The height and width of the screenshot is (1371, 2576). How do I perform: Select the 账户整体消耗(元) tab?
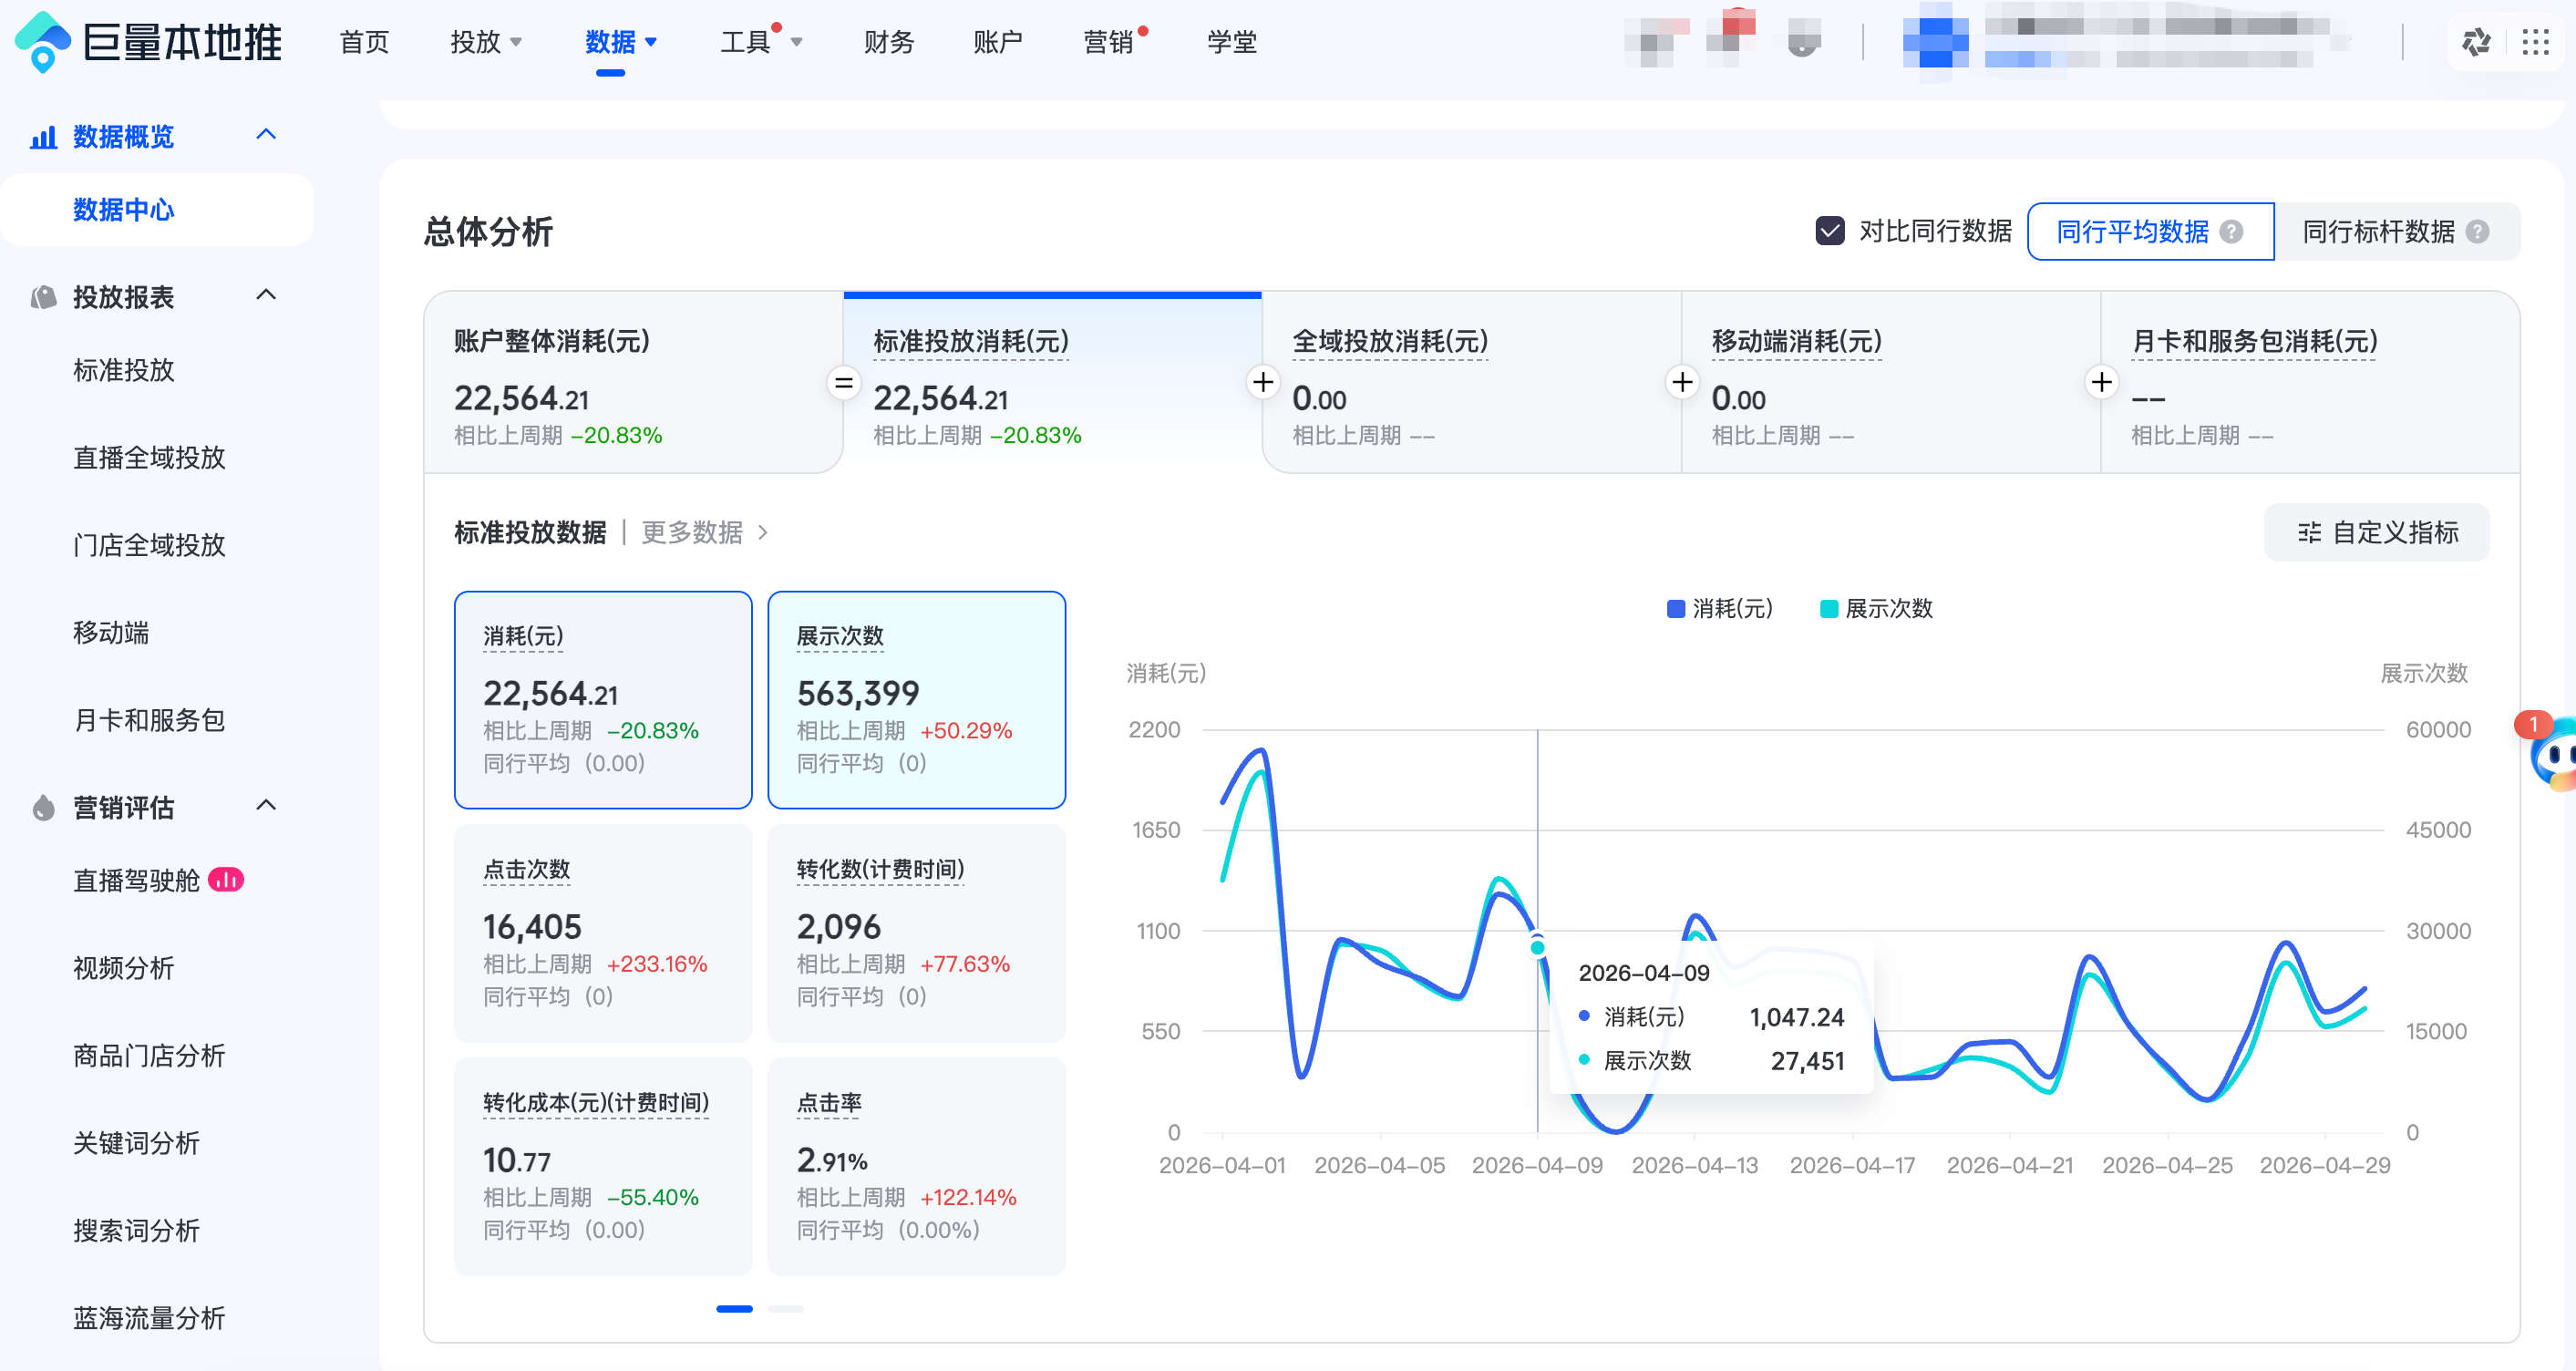[634, 383]
